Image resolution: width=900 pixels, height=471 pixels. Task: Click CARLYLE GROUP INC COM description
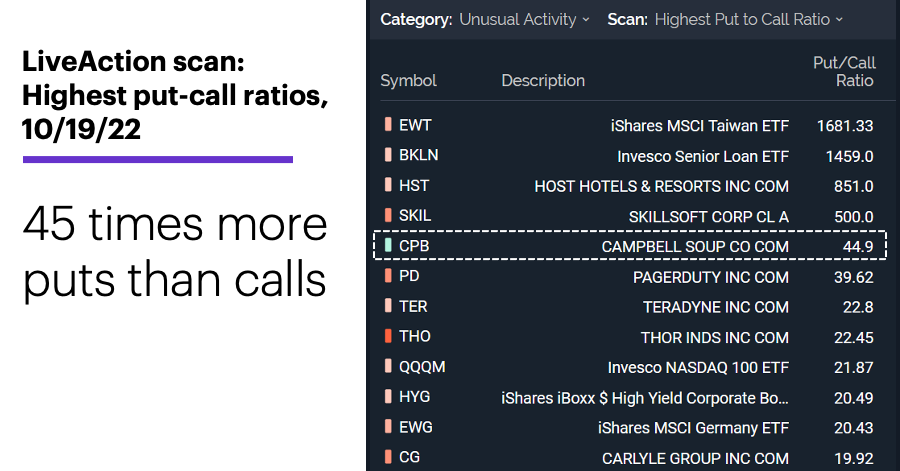[x=695, y=458]
